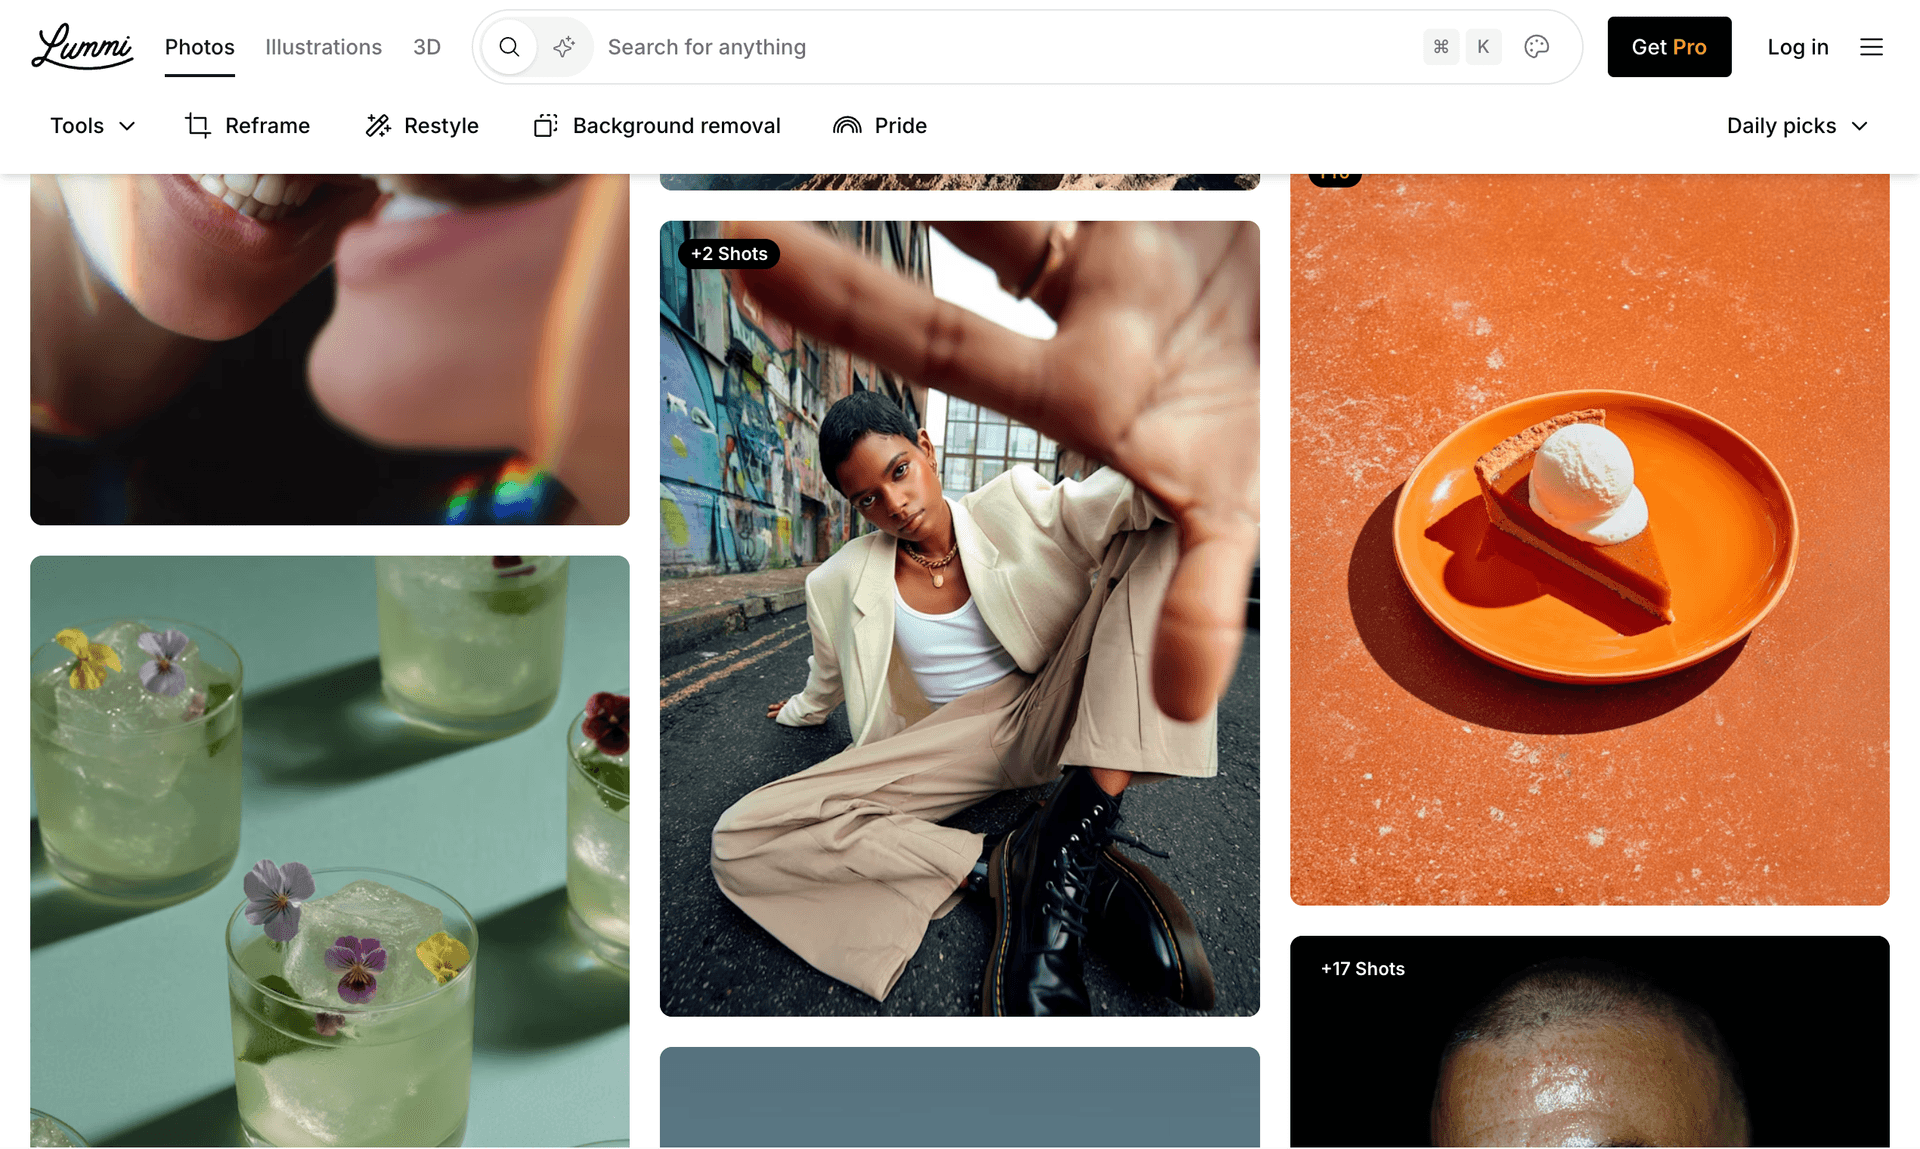Switch to the Illustrations tab
Screen dimensions: 1920x1149
(x=323, y=47)
